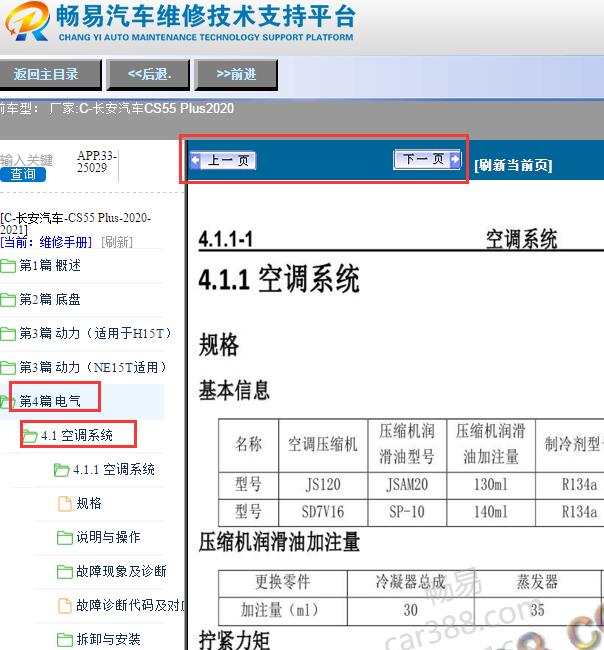Click page icon beside 故障诊断代码
The image size is (604, 650).
[64, 606]
